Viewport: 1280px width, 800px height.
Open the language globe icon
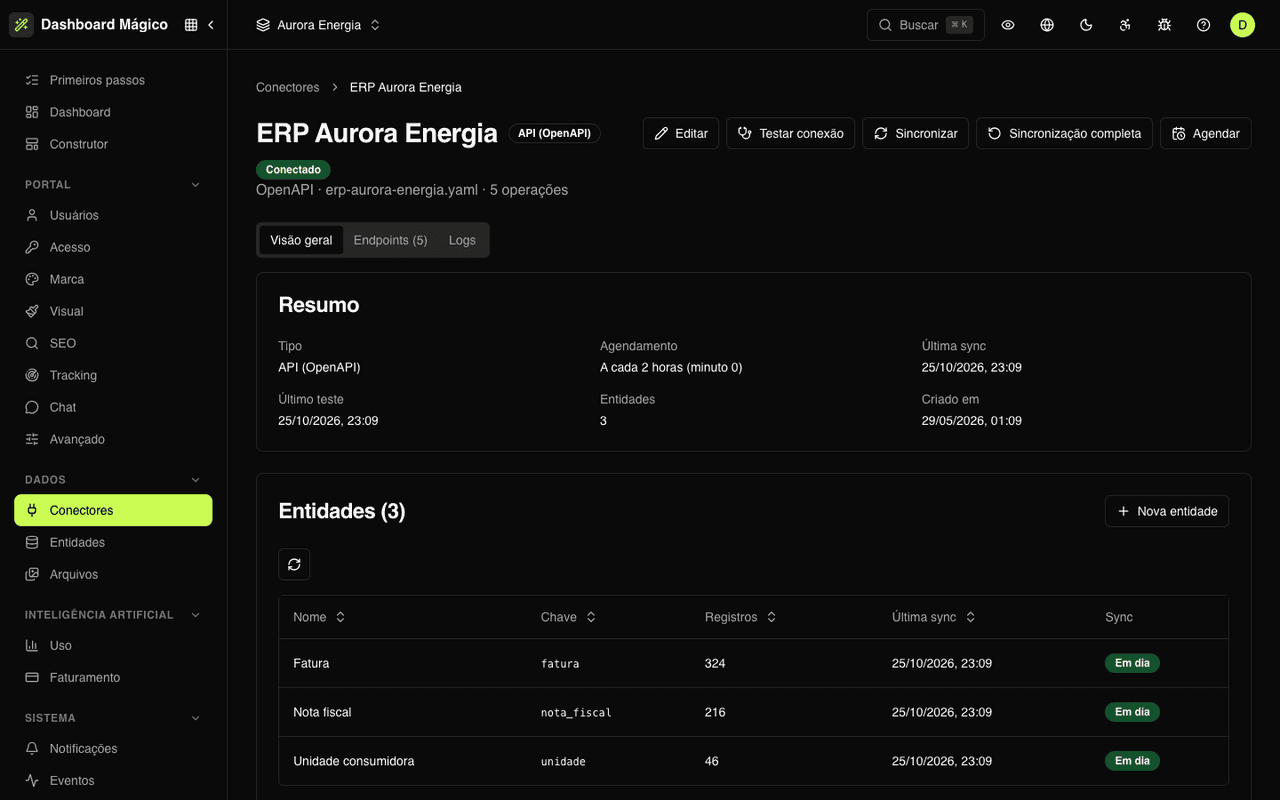point(1047,25)
